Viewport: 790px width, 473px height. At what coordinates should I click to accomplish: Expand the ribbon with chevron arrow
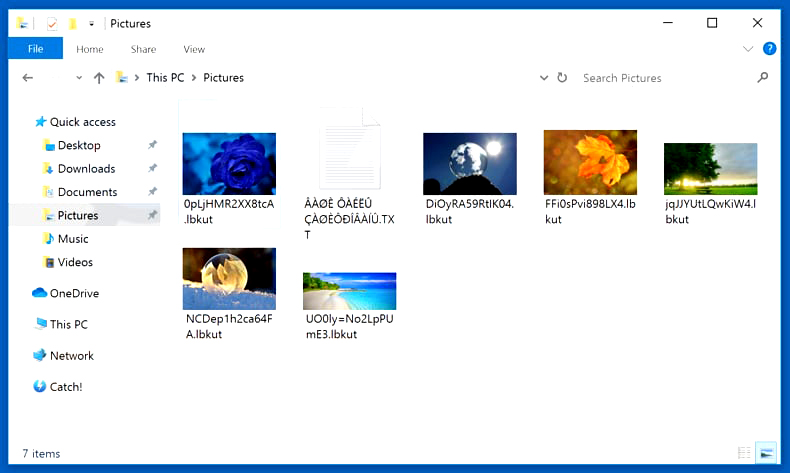coord(747,49)
